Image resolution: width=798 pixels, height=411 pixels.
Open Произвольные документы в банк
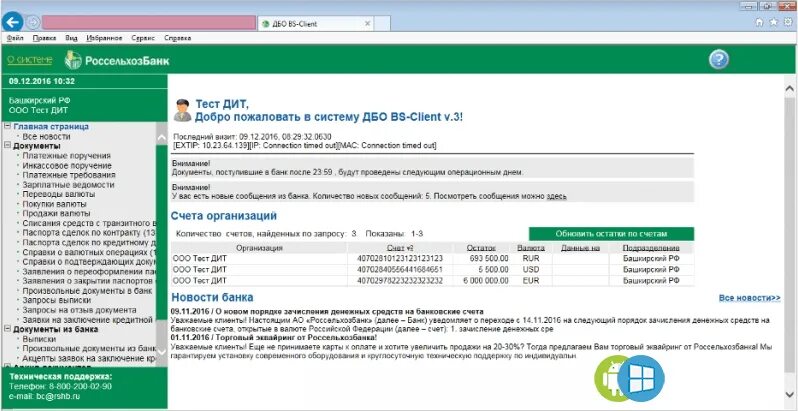[88, 291]
